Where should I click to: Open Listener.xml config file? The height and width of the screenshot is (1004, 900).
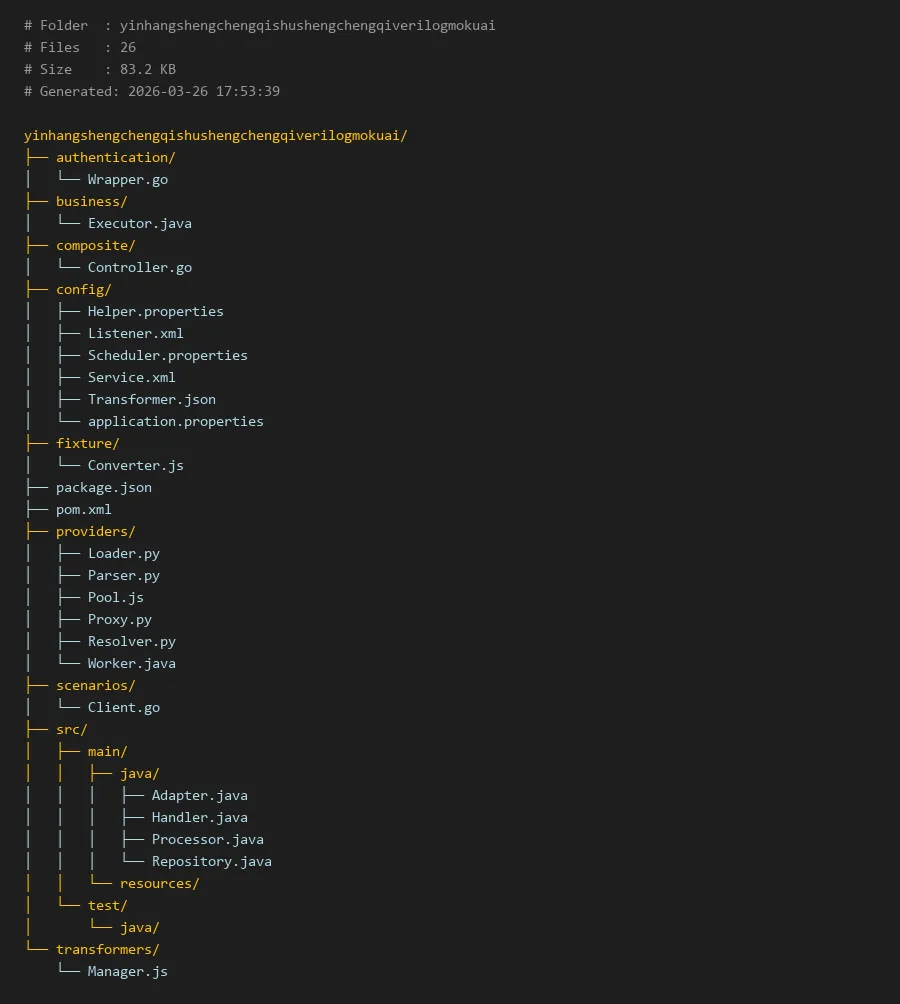[x=135, y=333]
